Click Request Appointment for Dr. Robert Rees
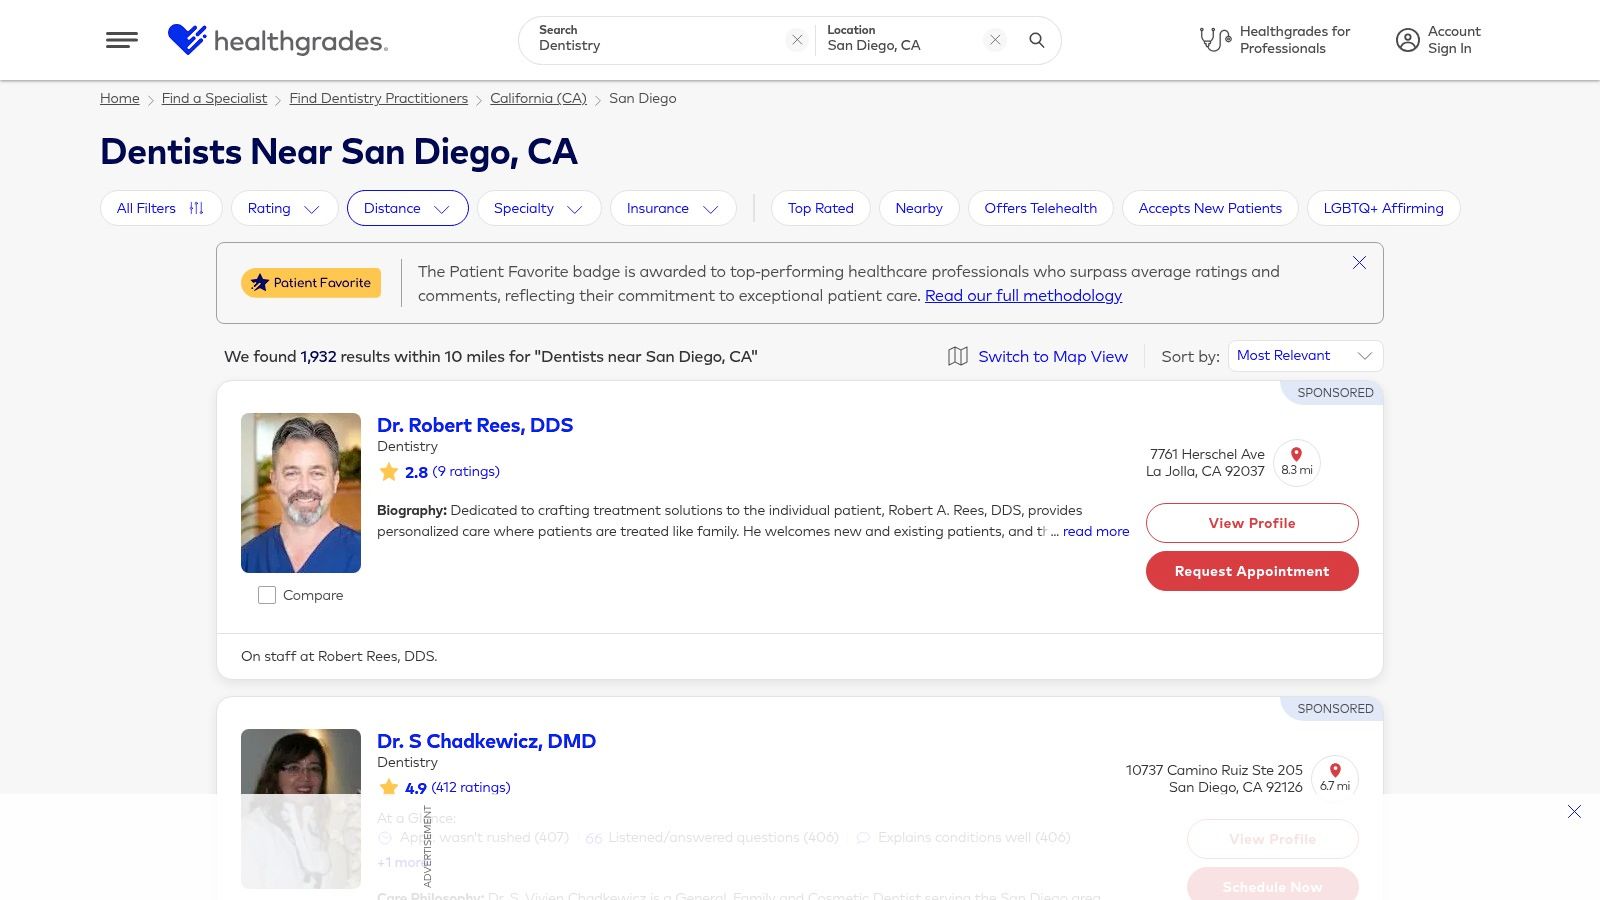Screen dimensions: 1600x900 click(x=1252, y=571)
